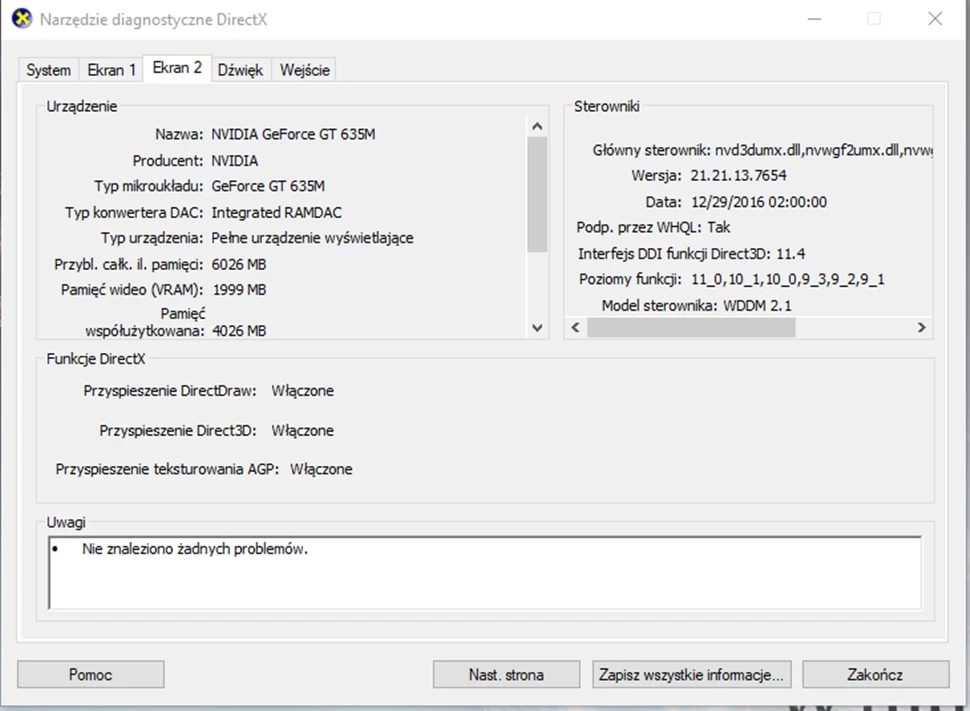The height and width of the screenshot is (711, 970).
Task: Click the WHQL Tak value
Action: 718,228
